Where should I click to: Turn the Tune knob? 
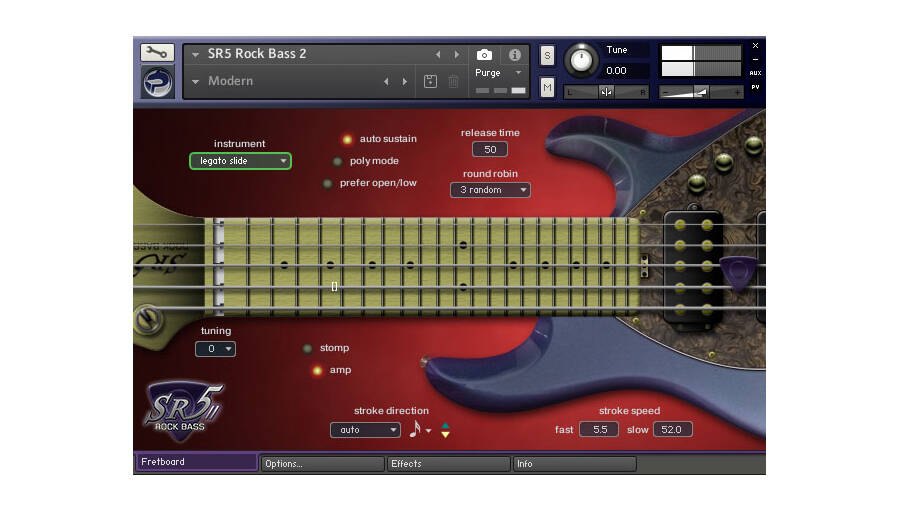(x=581, y=60)
